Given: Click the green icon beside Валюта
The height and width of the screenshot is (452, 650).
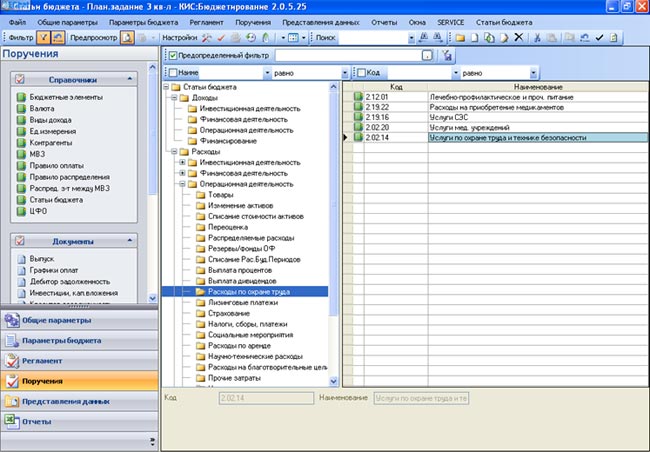Looking at the screenshot, I should 19,108.
